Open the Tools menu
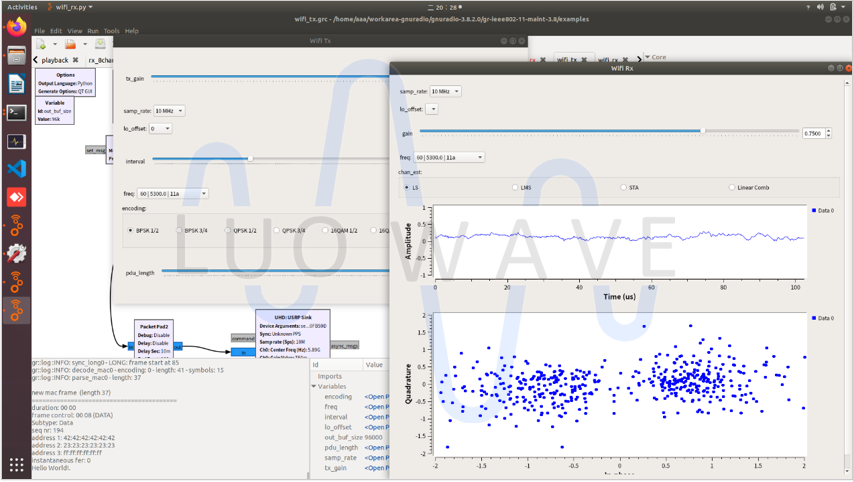Viewport: 853px width, 482px height. point(111,31)
